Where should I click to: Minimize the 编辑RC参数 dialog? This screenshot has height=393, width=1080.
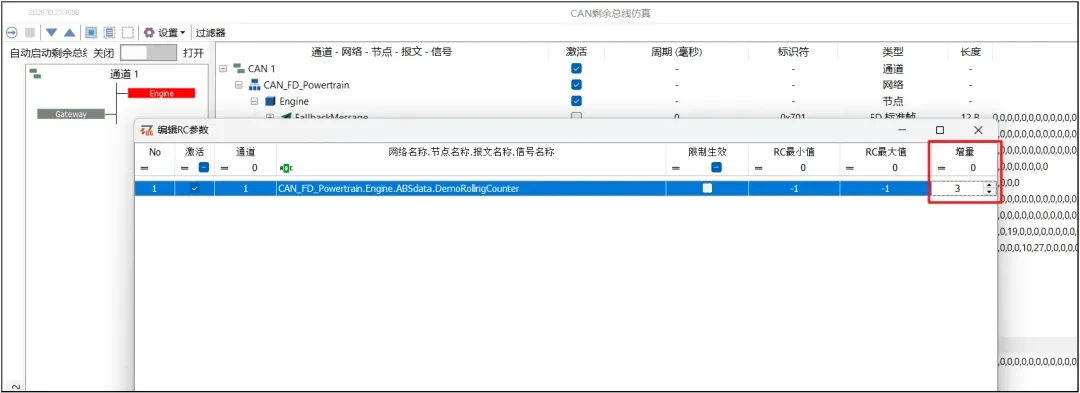click(902, 129)
